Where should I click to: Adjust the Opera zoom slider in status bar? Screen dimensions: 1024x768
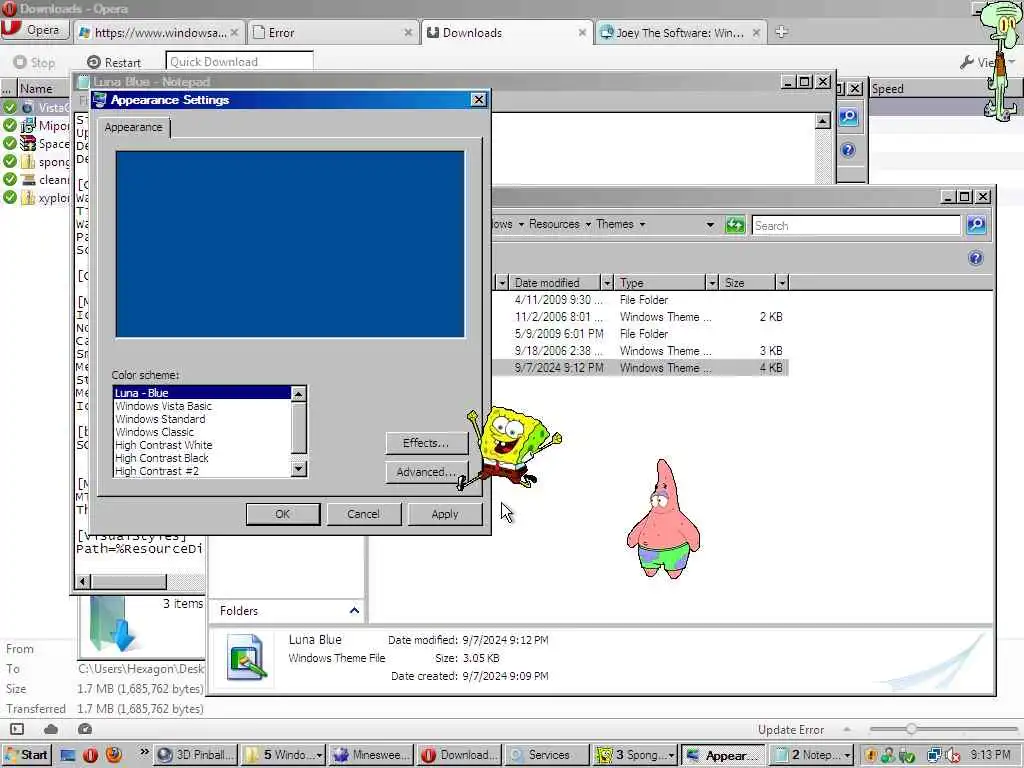click(910, 729)
